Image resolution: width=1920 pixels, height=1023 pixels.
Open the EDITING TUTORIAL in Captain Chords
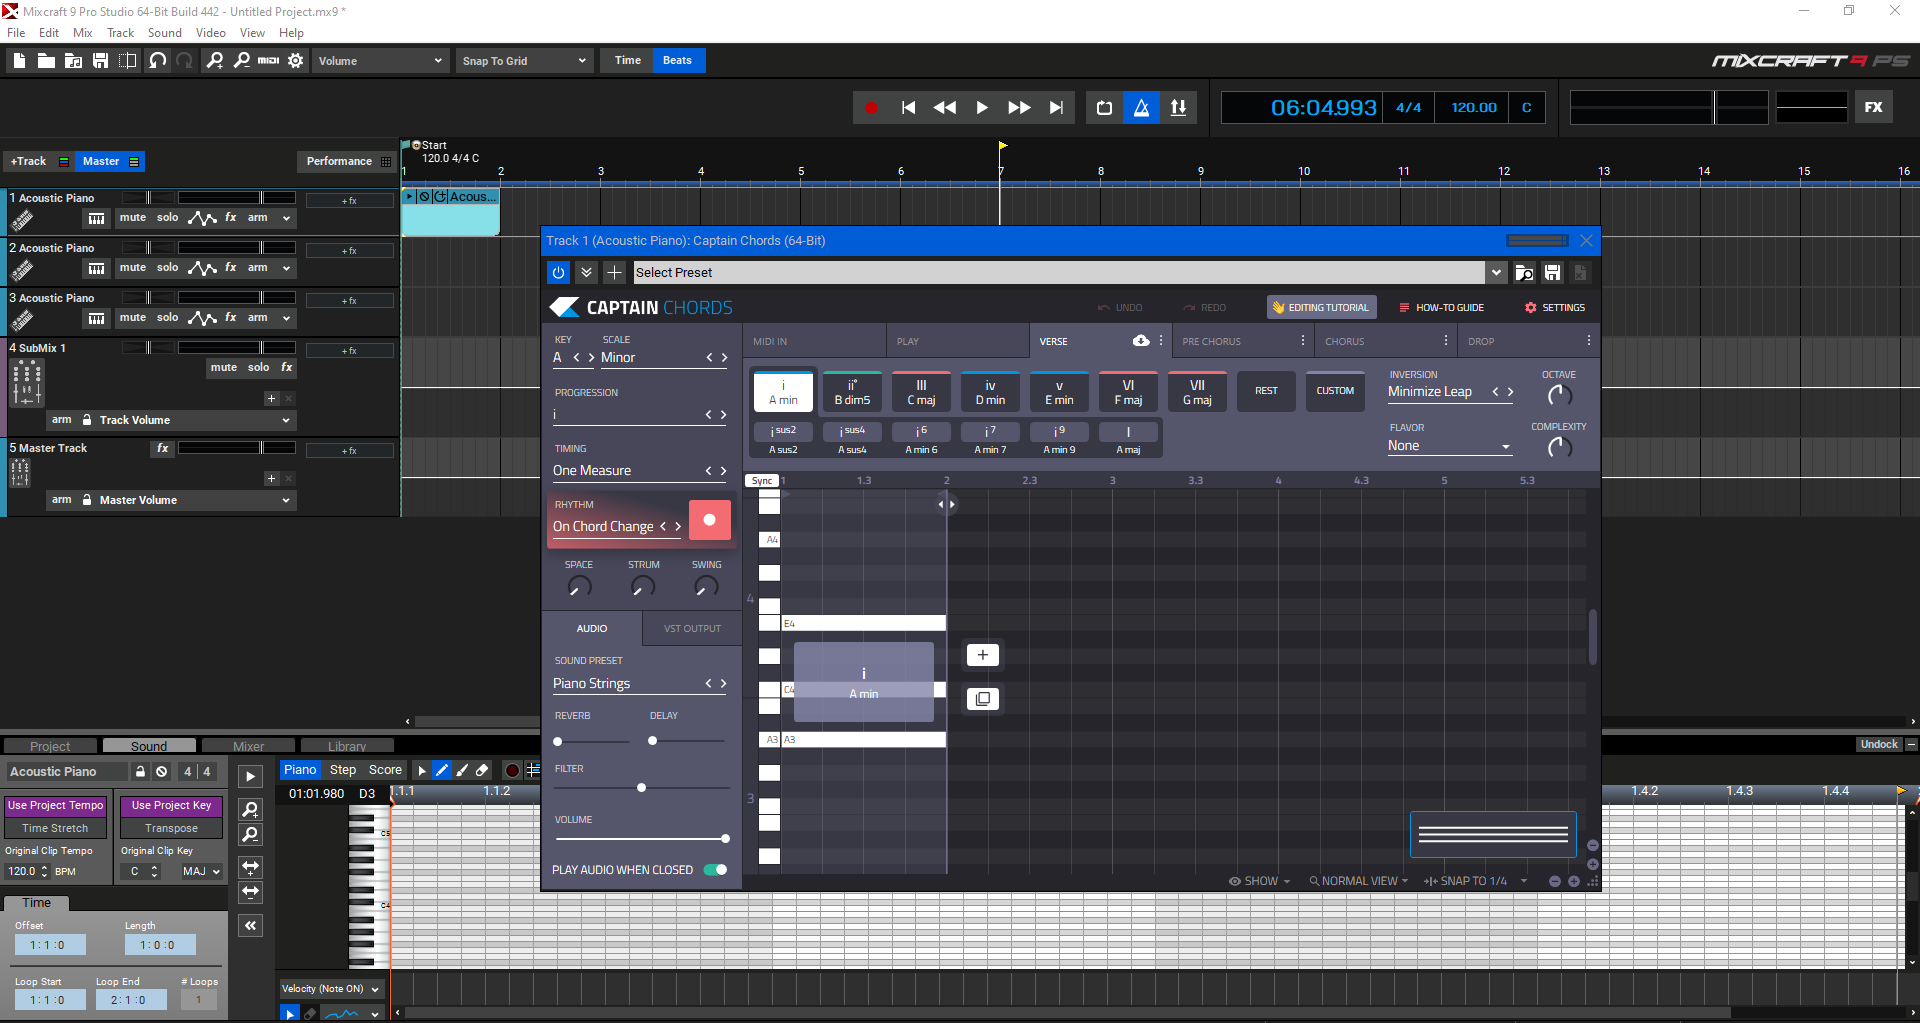1321,308
